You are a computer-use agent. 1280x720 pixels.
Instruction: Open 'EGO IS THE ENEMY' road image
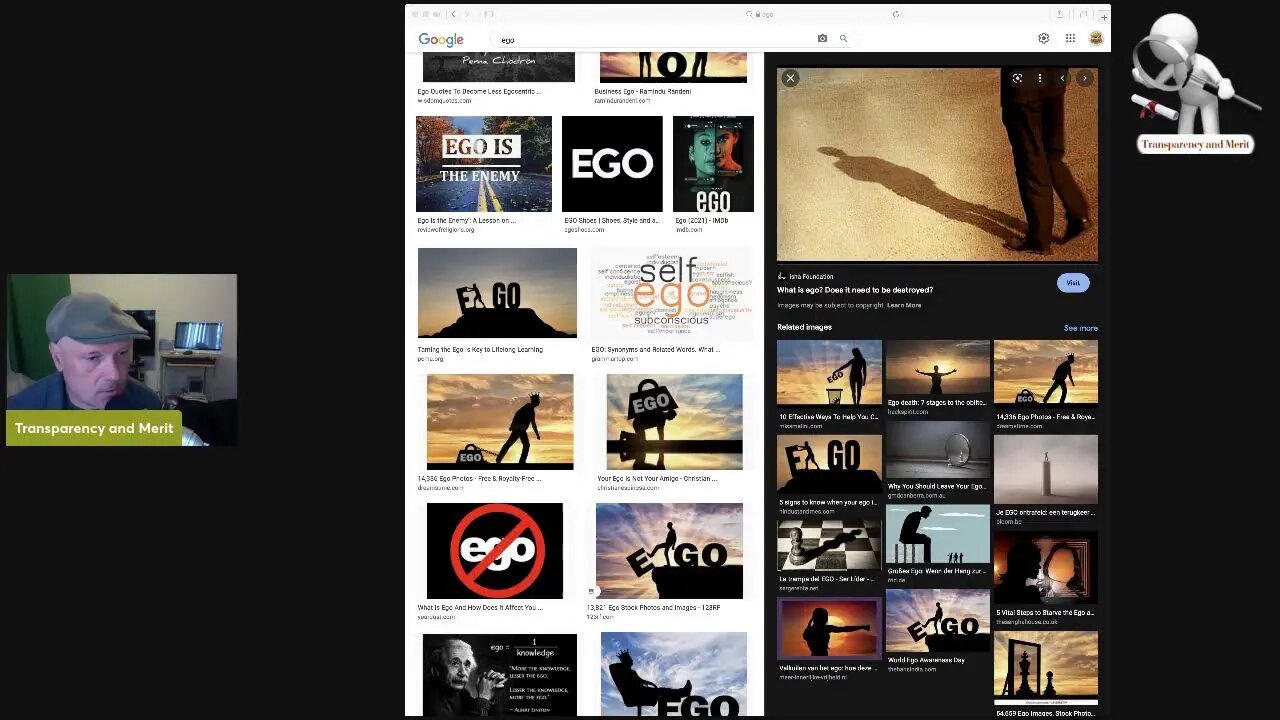(484, 164)
